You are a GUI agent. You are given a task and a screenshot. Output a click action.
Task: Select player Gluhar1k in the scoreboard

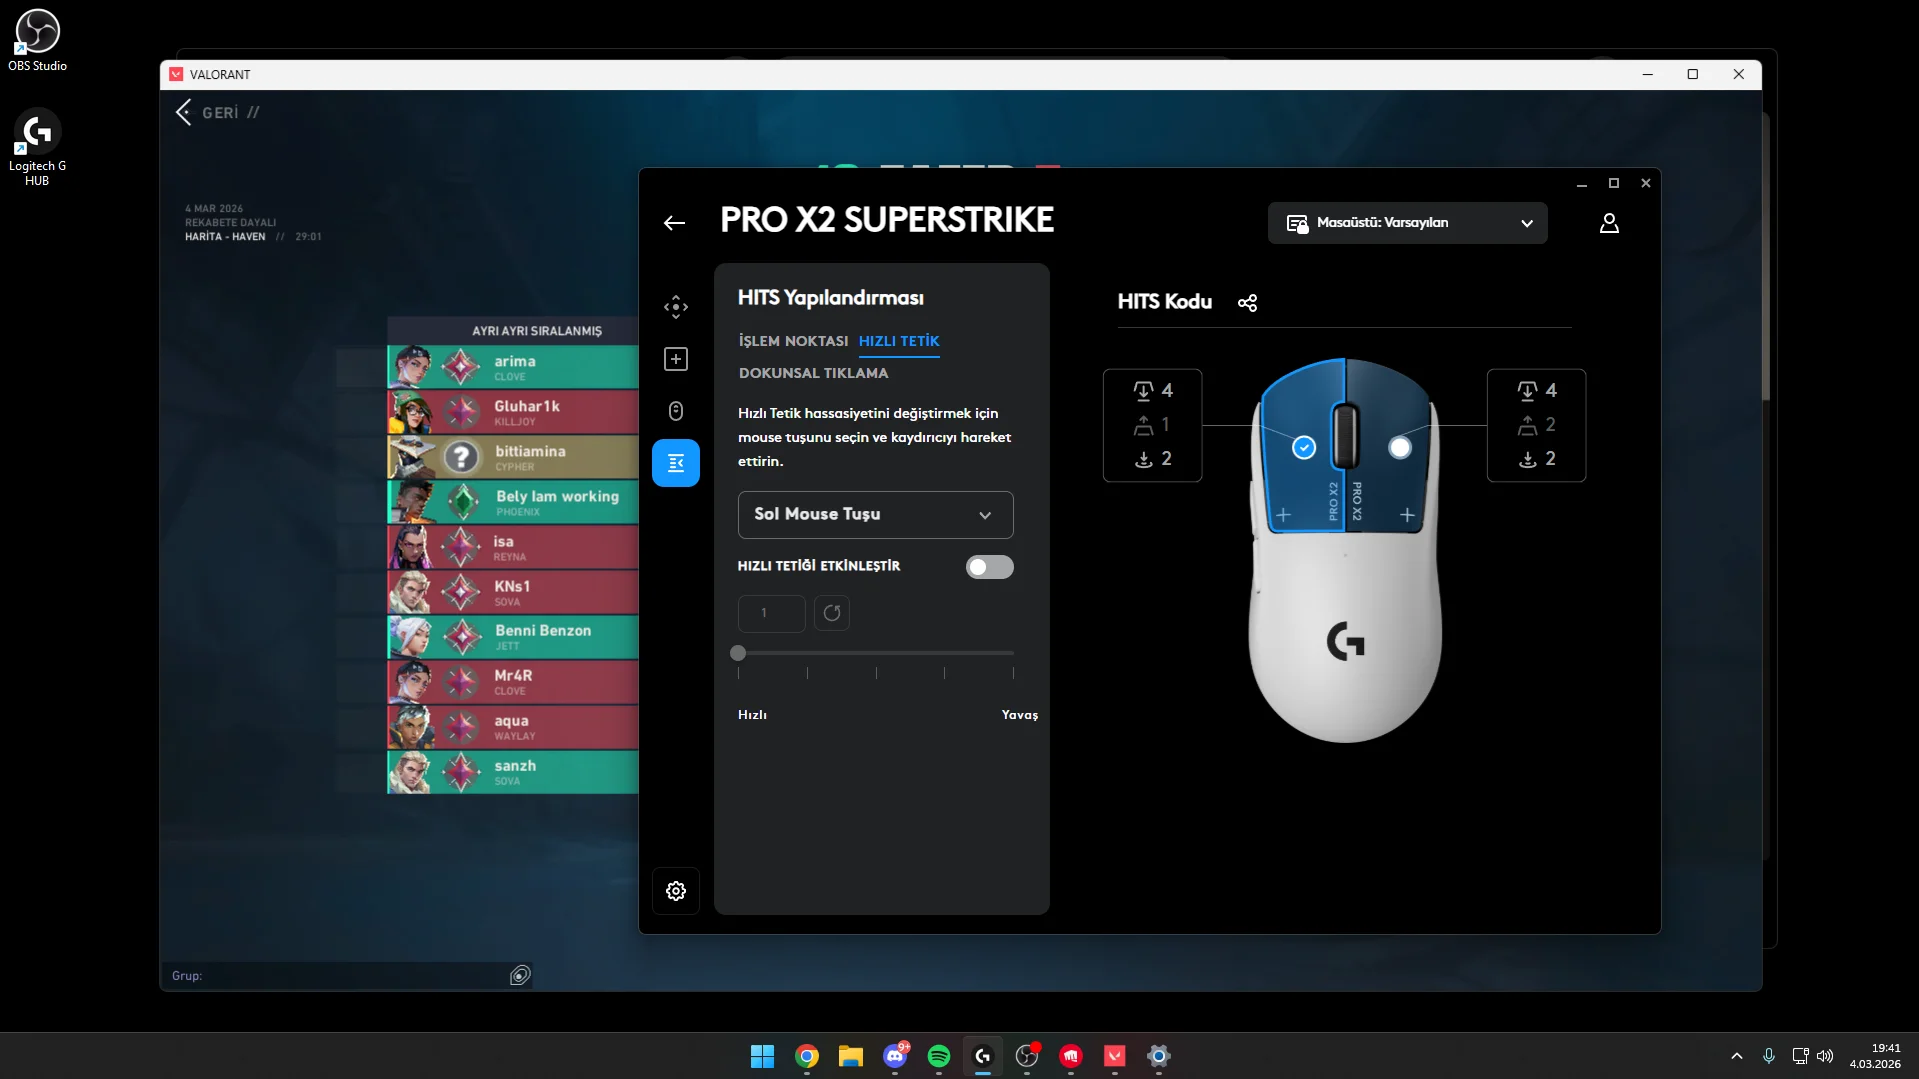click(513, 412)
